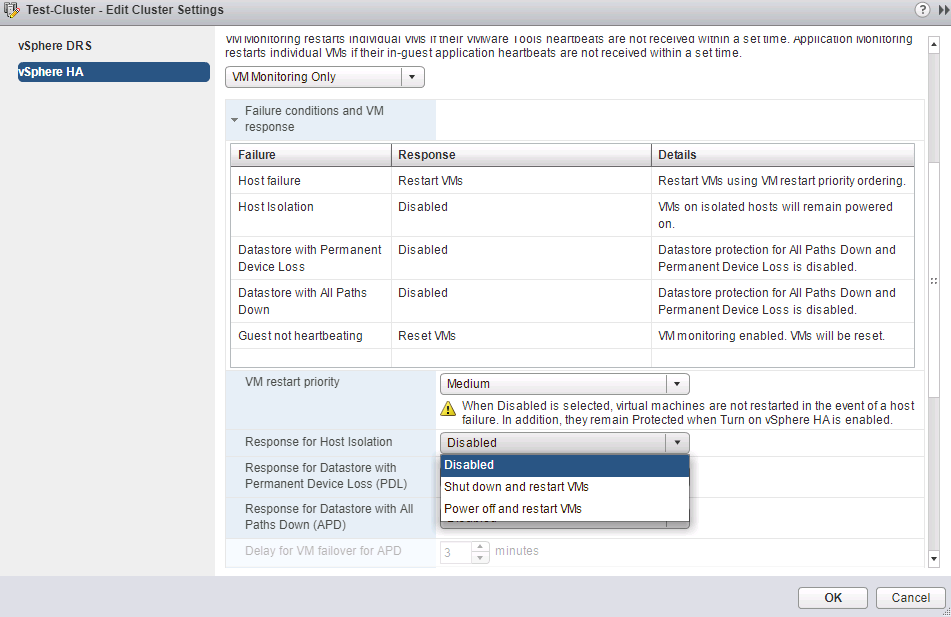Click the Response column header
Image resolution: width=951 pixels, height=617 pixels.
521,155
